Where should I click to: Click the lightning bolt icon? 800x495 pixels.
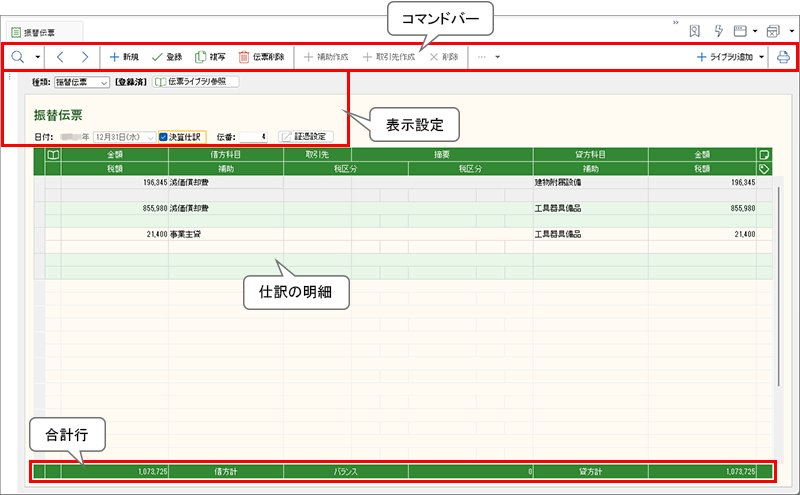coord(718,31)
